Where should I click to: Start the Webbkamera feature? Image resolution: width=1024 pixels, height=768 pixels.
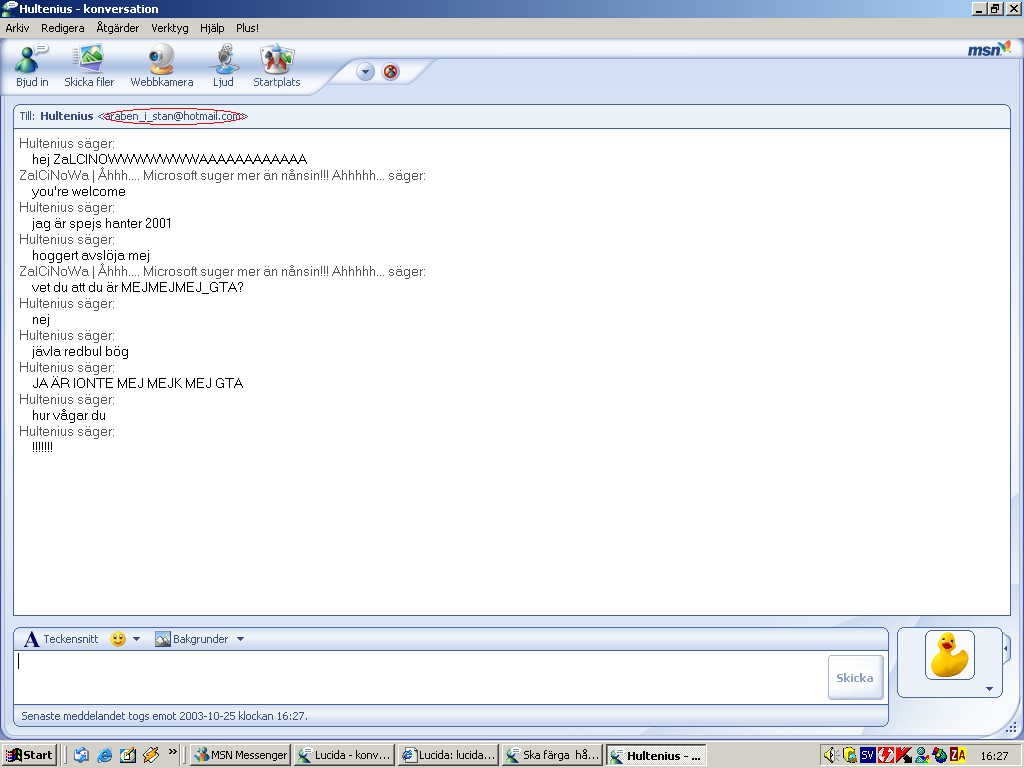click(x=161, y=65)
